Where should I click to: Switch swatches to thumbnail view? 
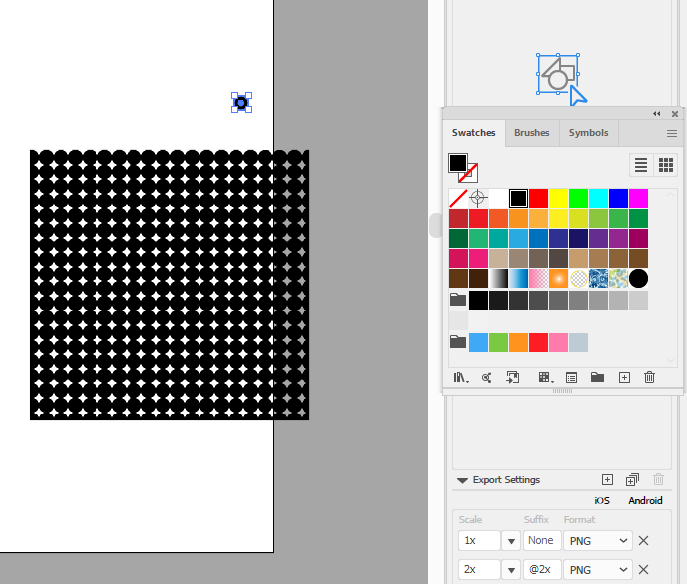(666, 165)
